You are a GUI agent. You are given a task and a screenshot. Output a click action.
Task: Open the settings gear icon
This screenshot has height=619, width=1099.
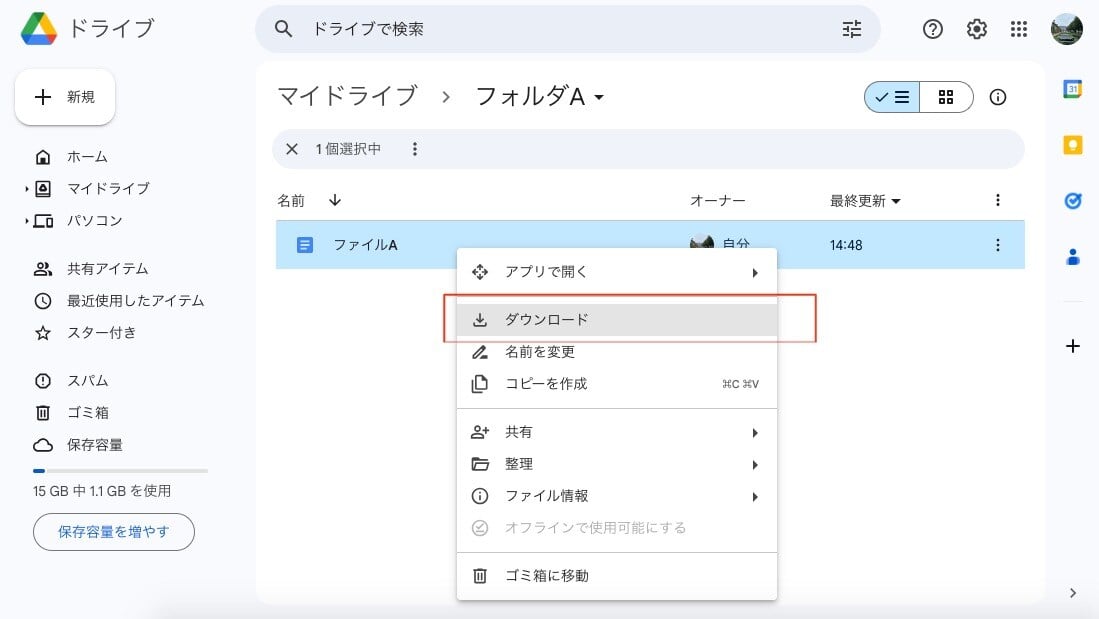pyautogui.click(x=976, y=29)
